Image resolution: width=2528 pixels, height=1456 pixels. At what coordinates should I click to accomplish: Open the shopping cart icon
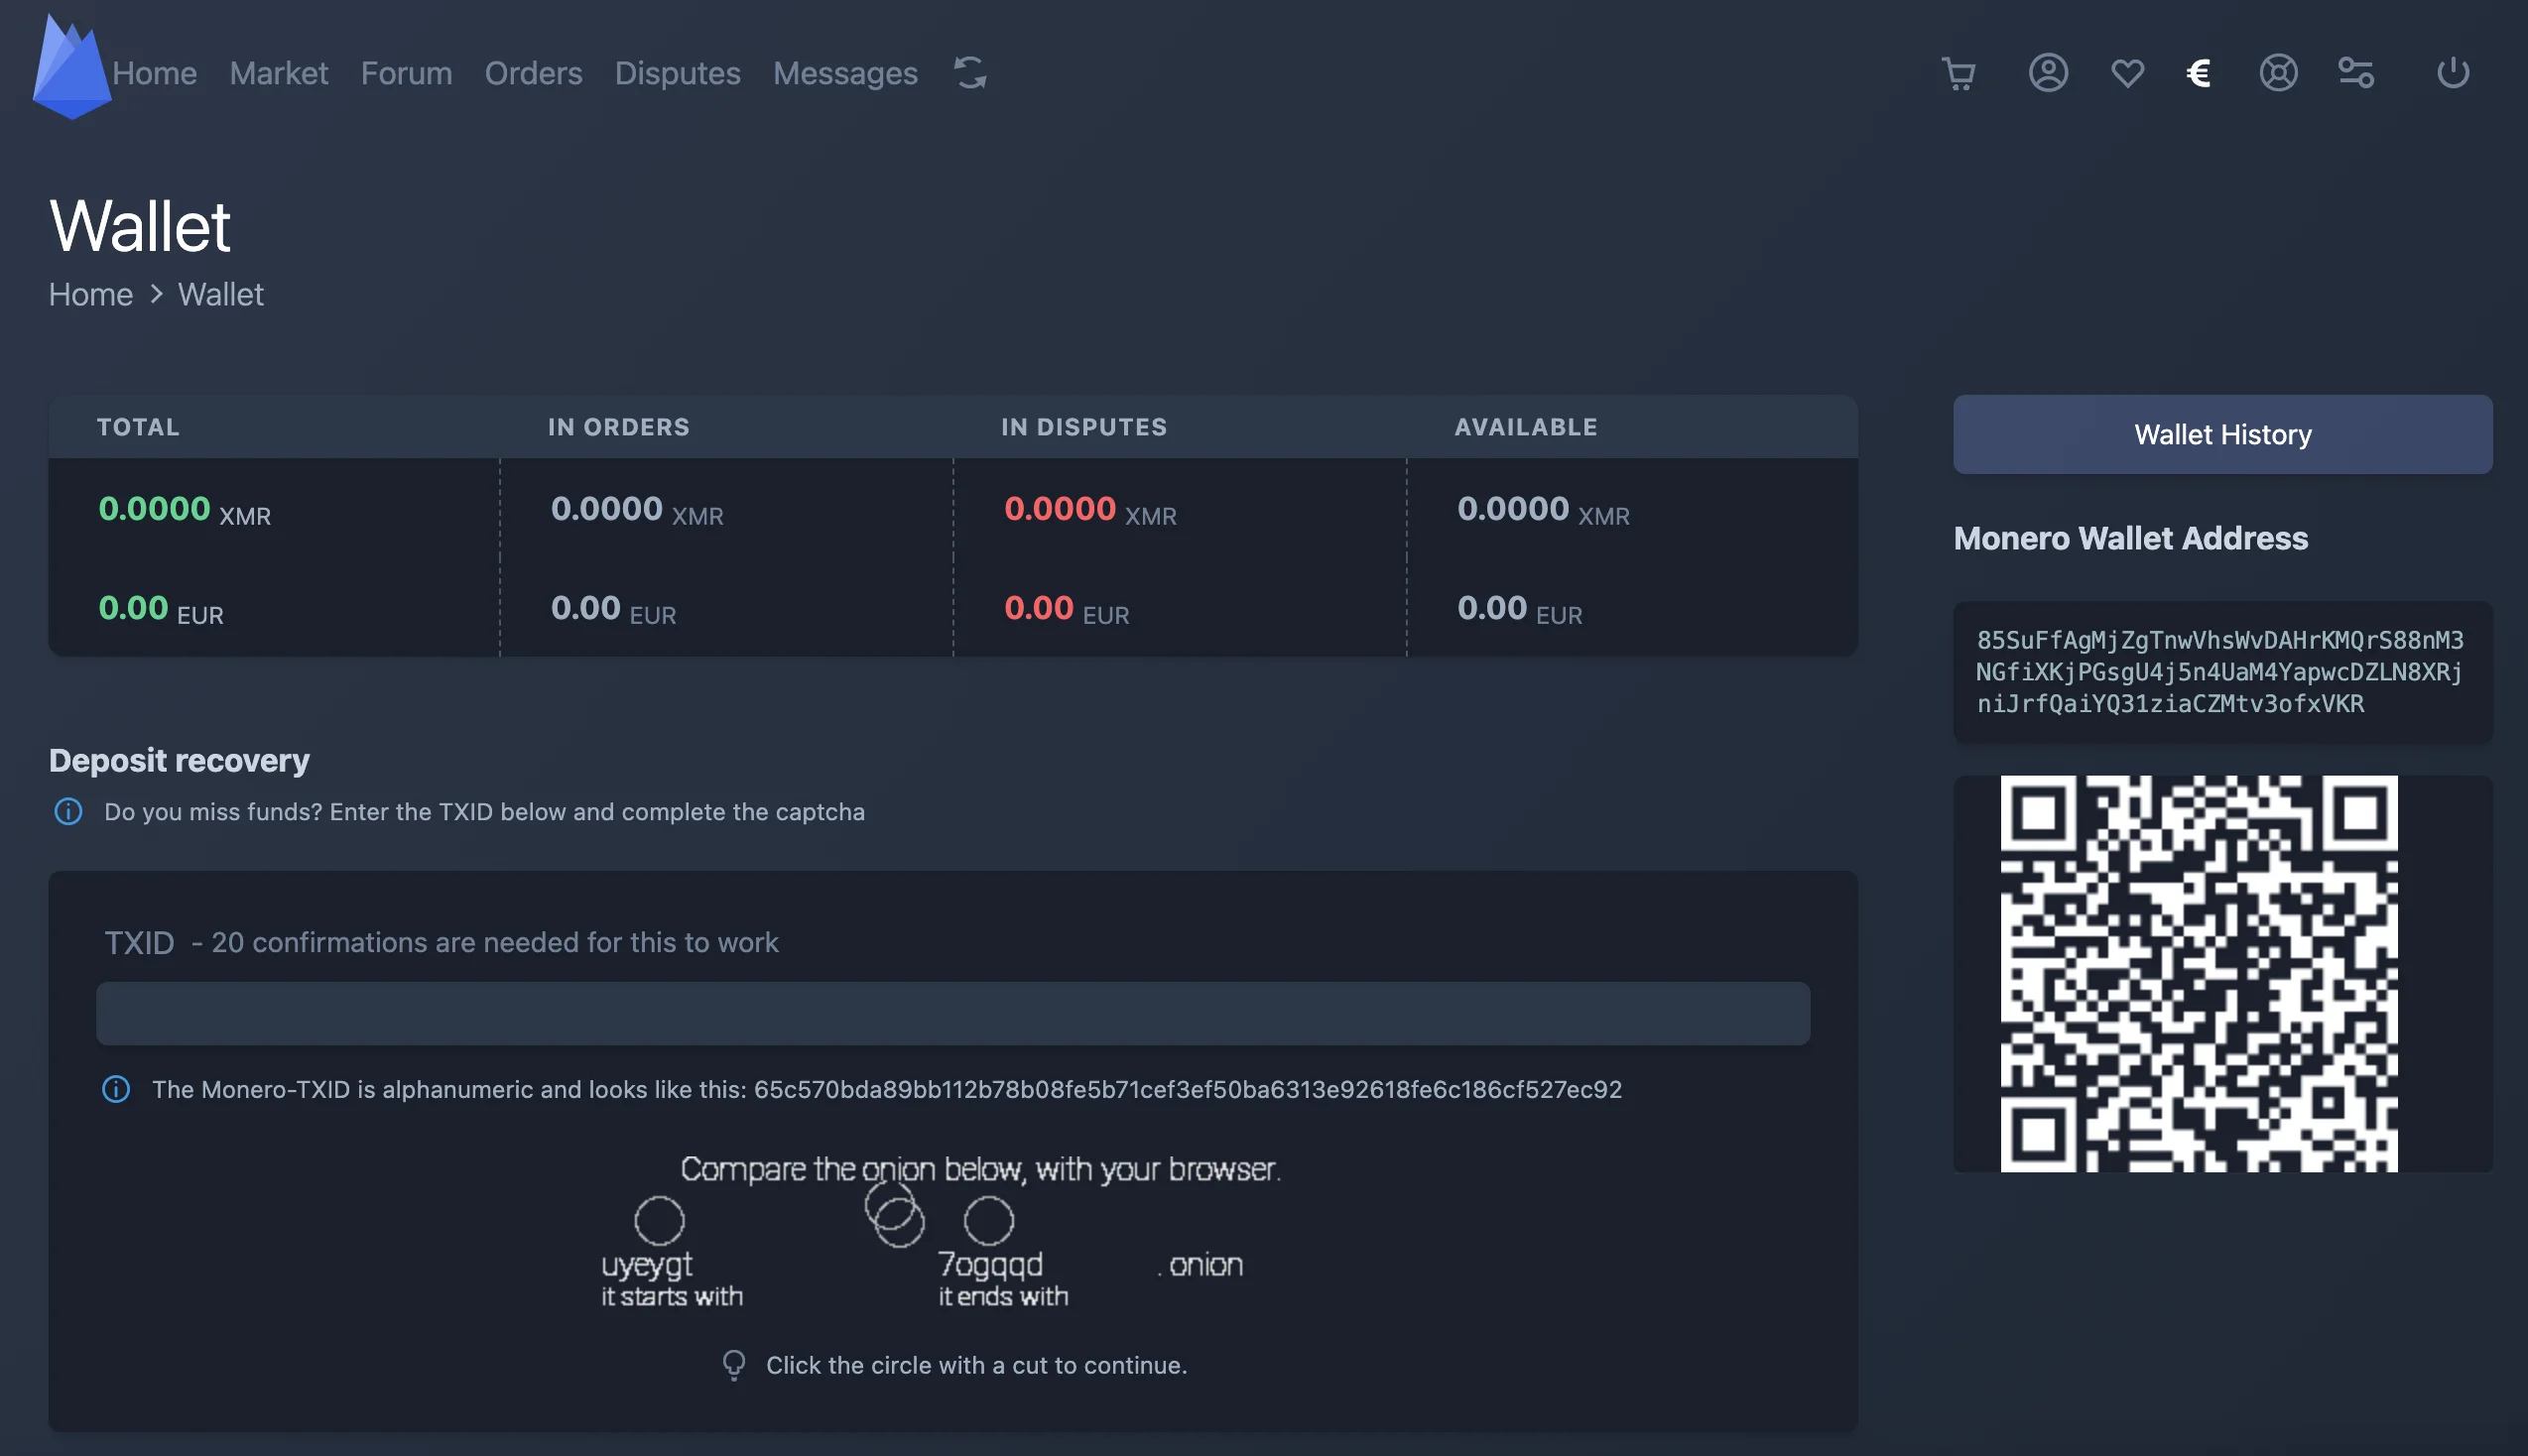coord(1958,73)
